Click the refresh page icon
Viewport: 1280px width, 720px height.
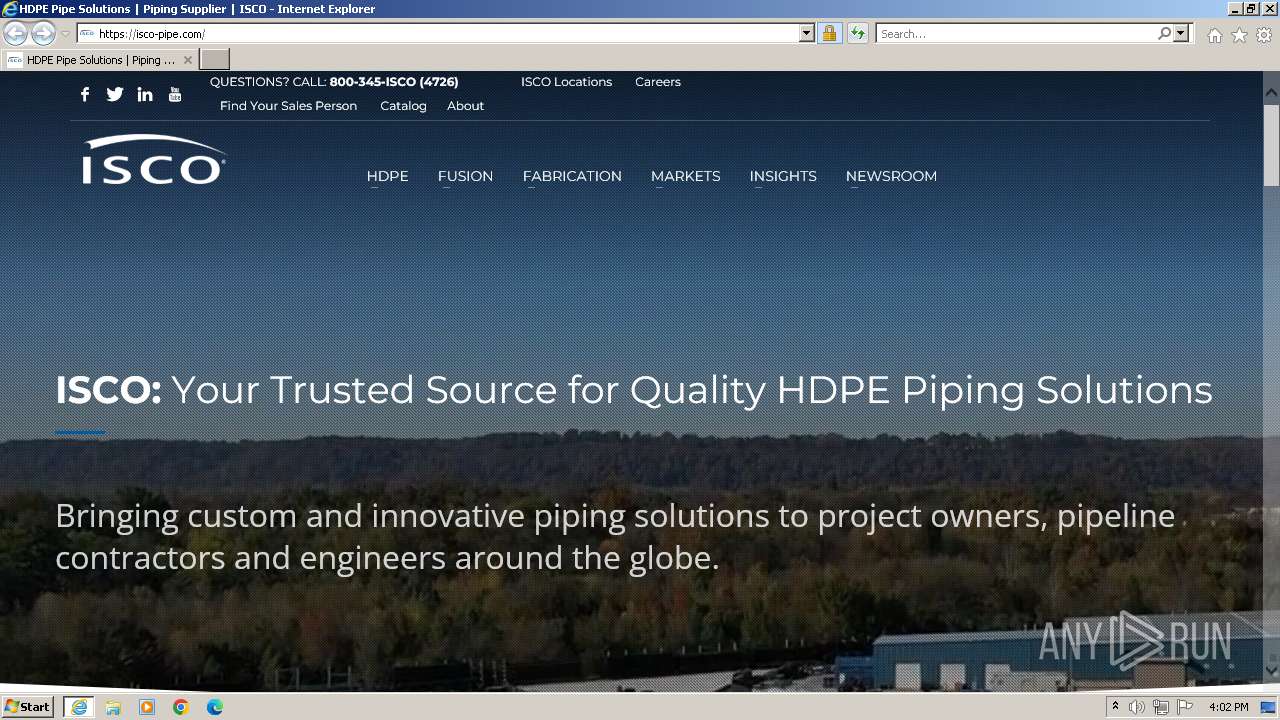pyautogui.click(x=857, y=34)
